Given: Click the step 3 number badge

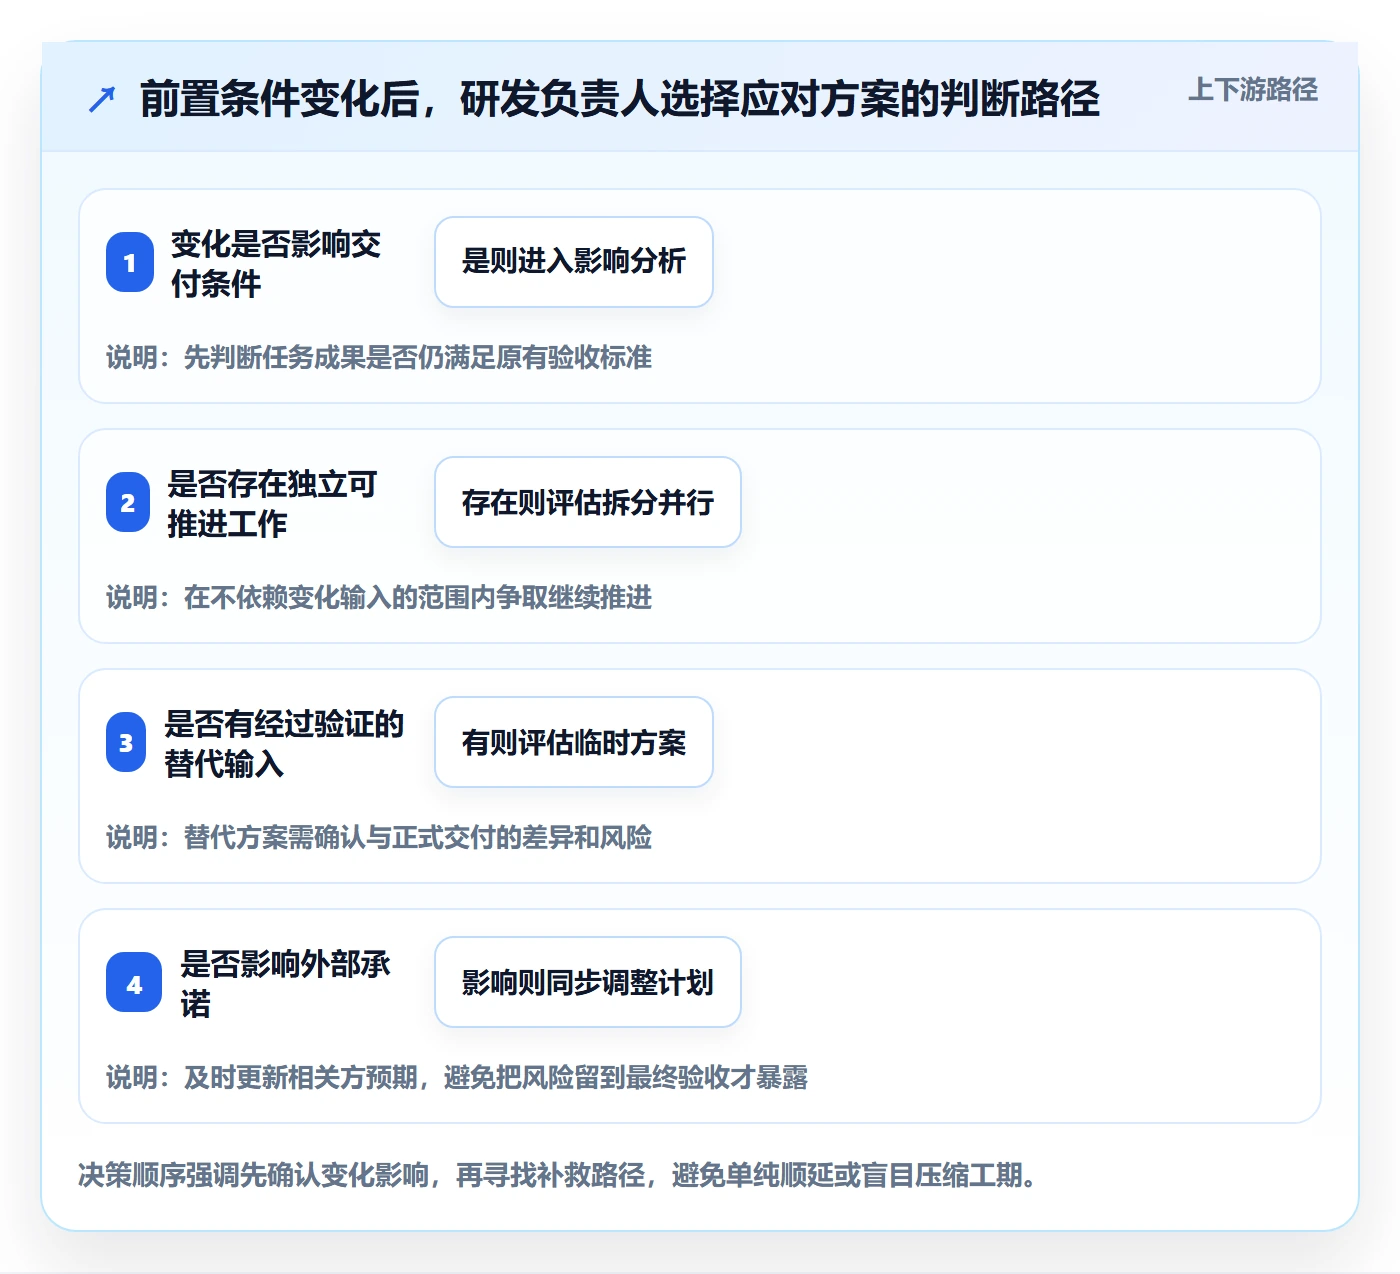Looking at the screenshot, I should click(x=126, y=742).
